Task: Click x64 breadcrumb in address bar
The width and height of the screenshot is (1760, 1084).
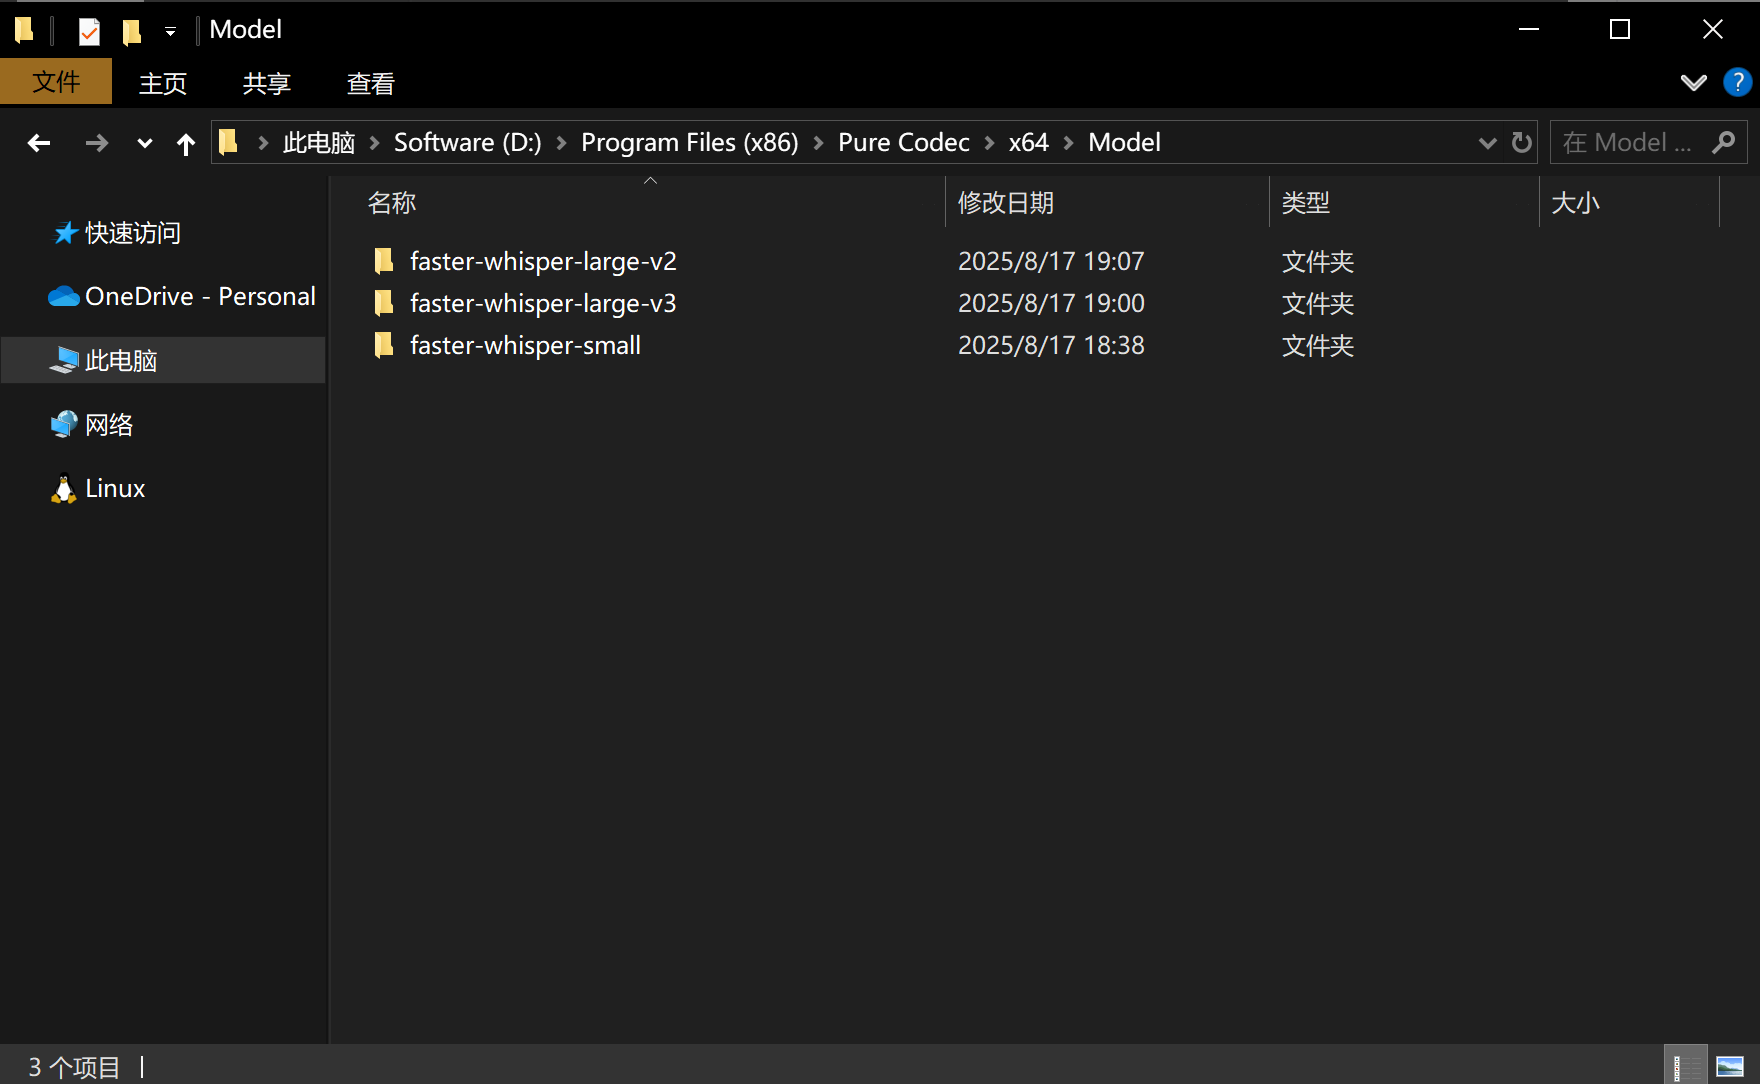Action: click(1029, 143)
